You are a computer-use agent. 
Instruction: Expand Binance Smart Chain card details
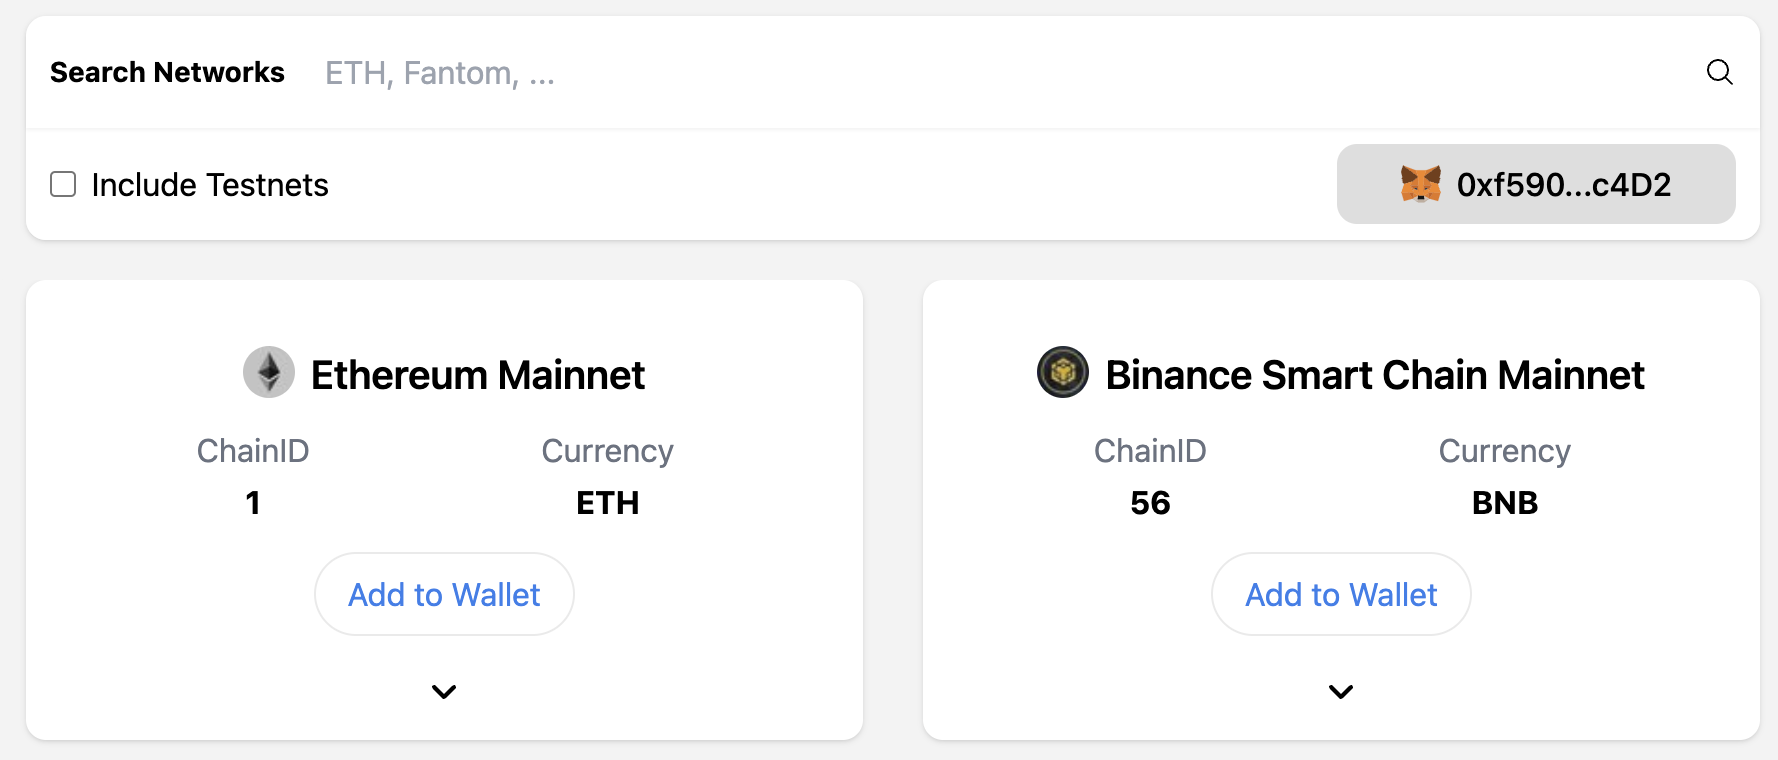point(1341,691)
